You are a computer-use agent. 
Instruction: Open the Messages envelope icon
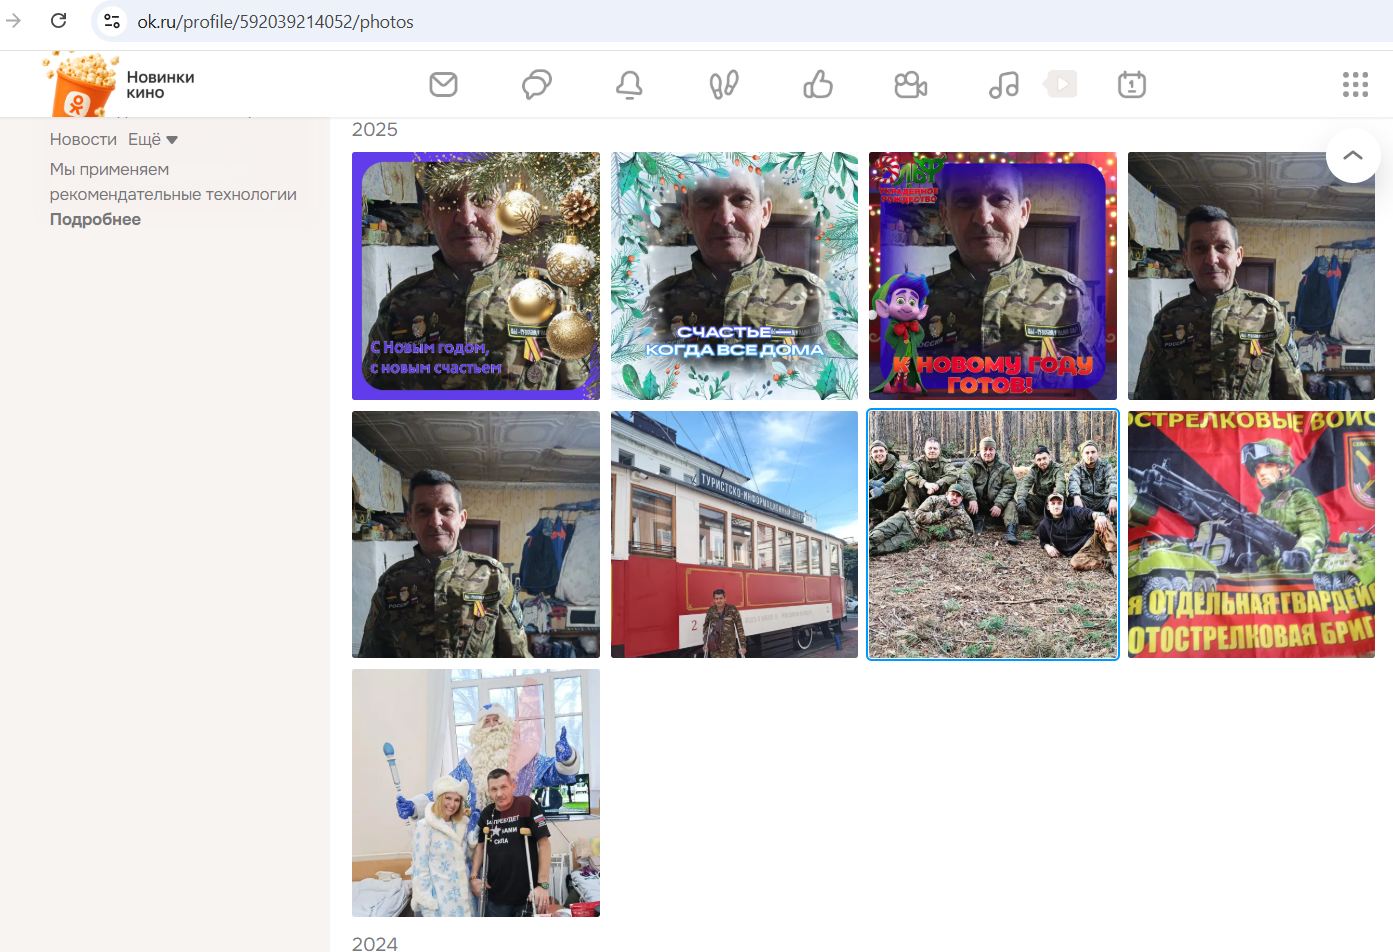443,85
